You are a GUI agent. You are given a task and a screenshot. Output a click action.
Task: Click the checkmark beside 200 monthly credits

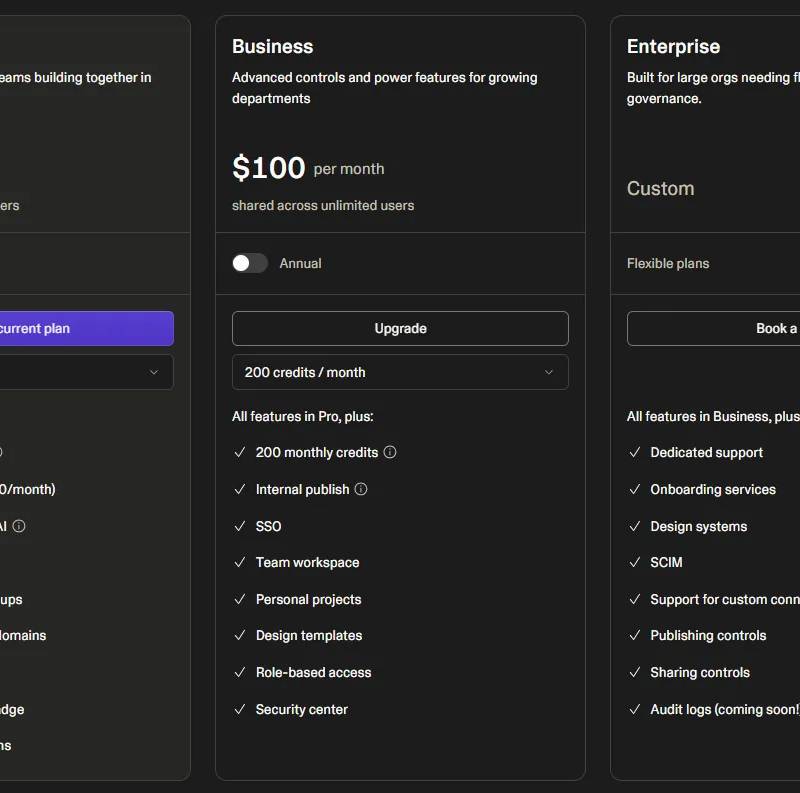coord(240,452)
